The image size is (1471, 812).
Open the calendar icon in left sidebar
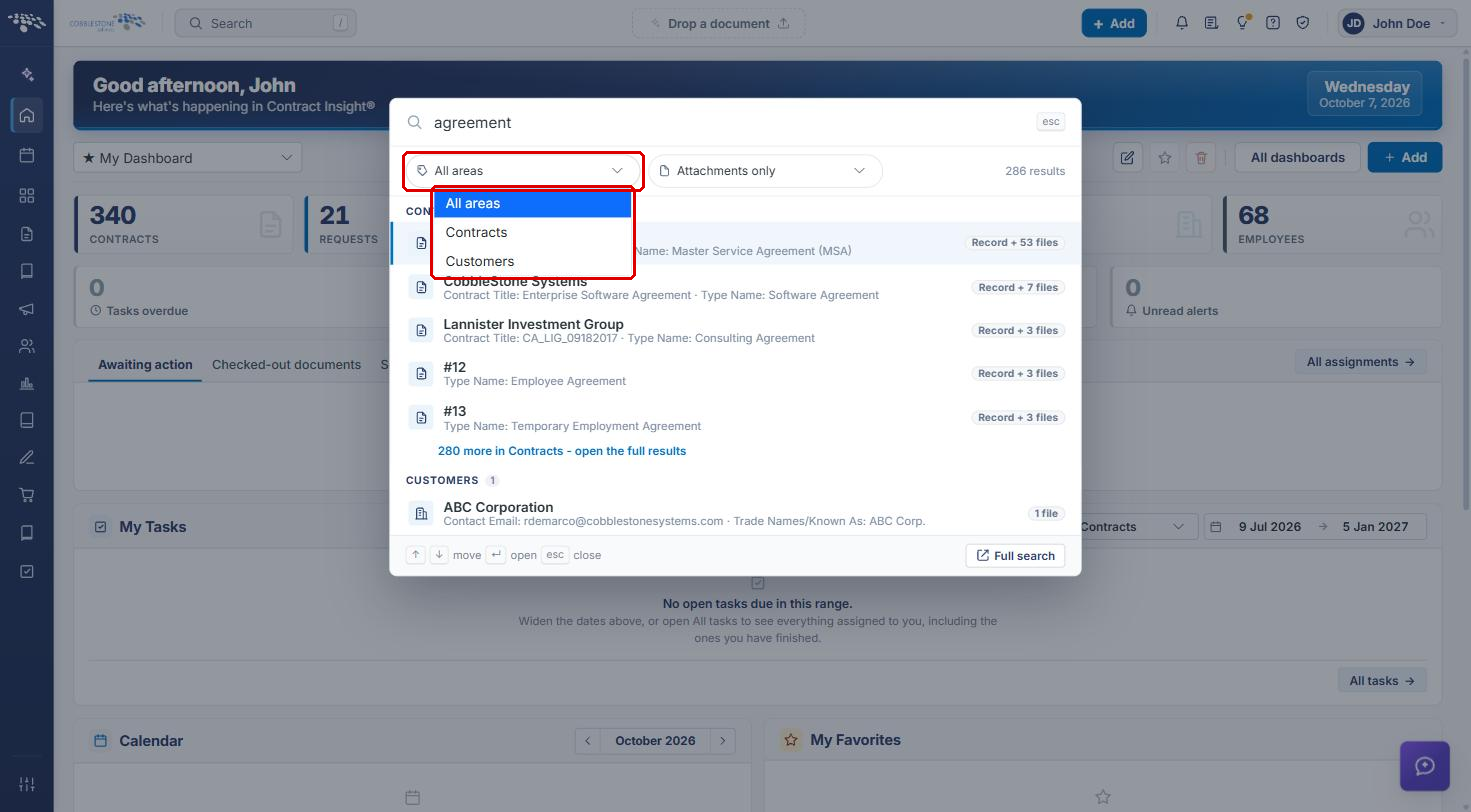27,155
